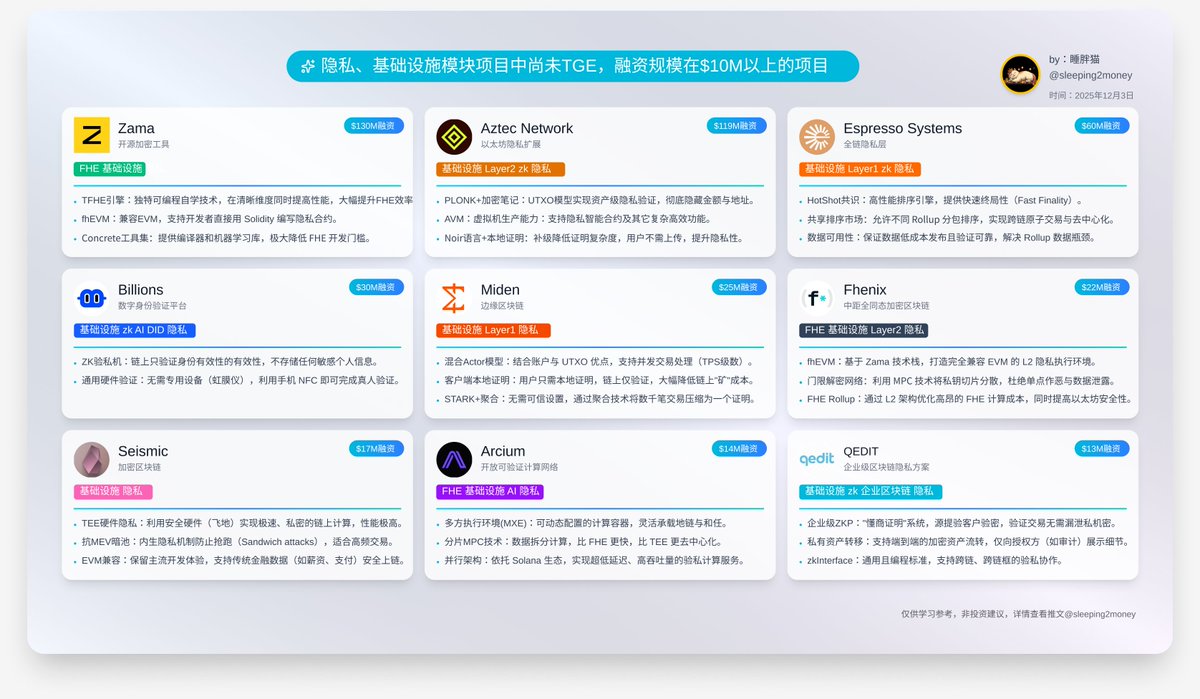1200x699 pixels.
Task: Click Espresso Systems' $60M融资 badge
Action: click(x=1102, y=126)
